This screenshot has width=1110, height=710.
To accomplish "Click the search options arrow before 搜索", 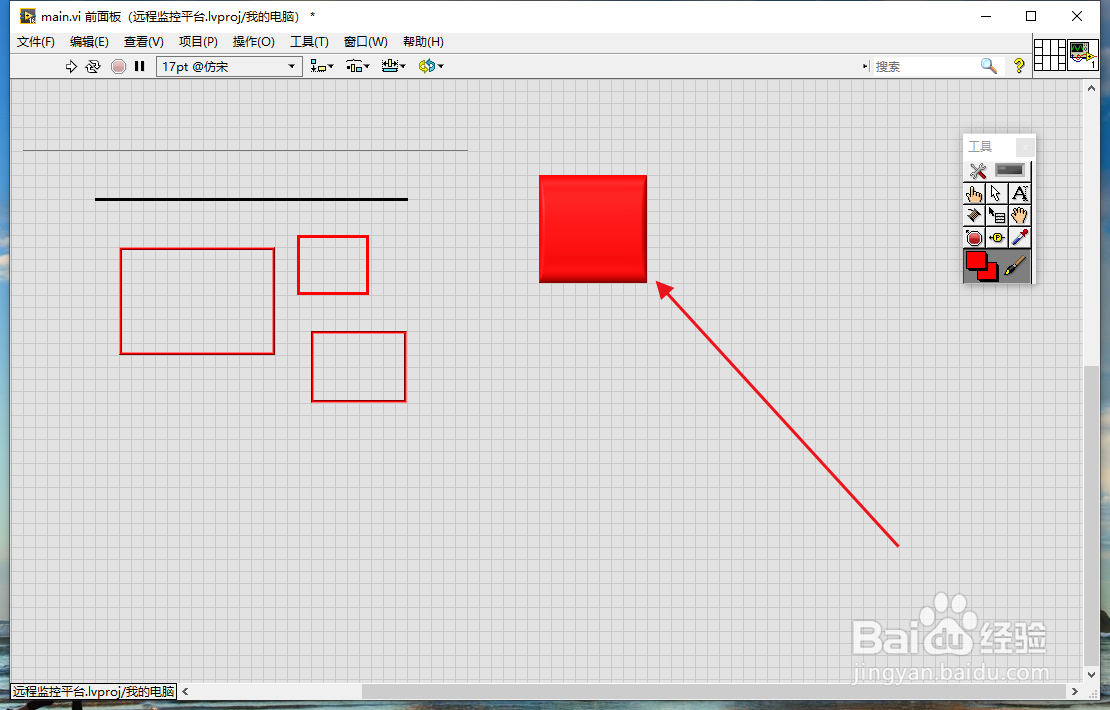I will [x=865, y=67].
